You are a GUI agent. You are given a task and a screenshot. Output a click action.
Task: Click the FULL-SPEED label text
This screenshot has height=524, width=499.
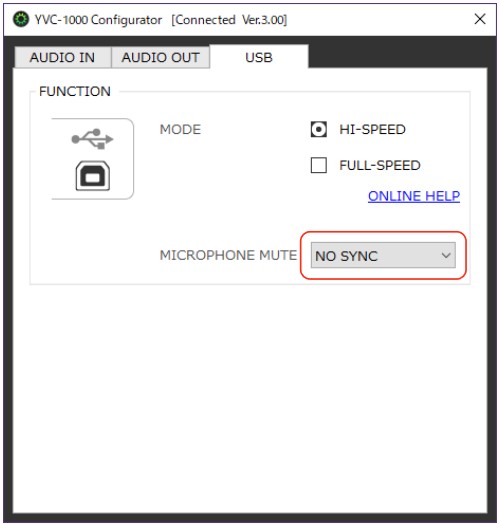click(x=380, y=165)
